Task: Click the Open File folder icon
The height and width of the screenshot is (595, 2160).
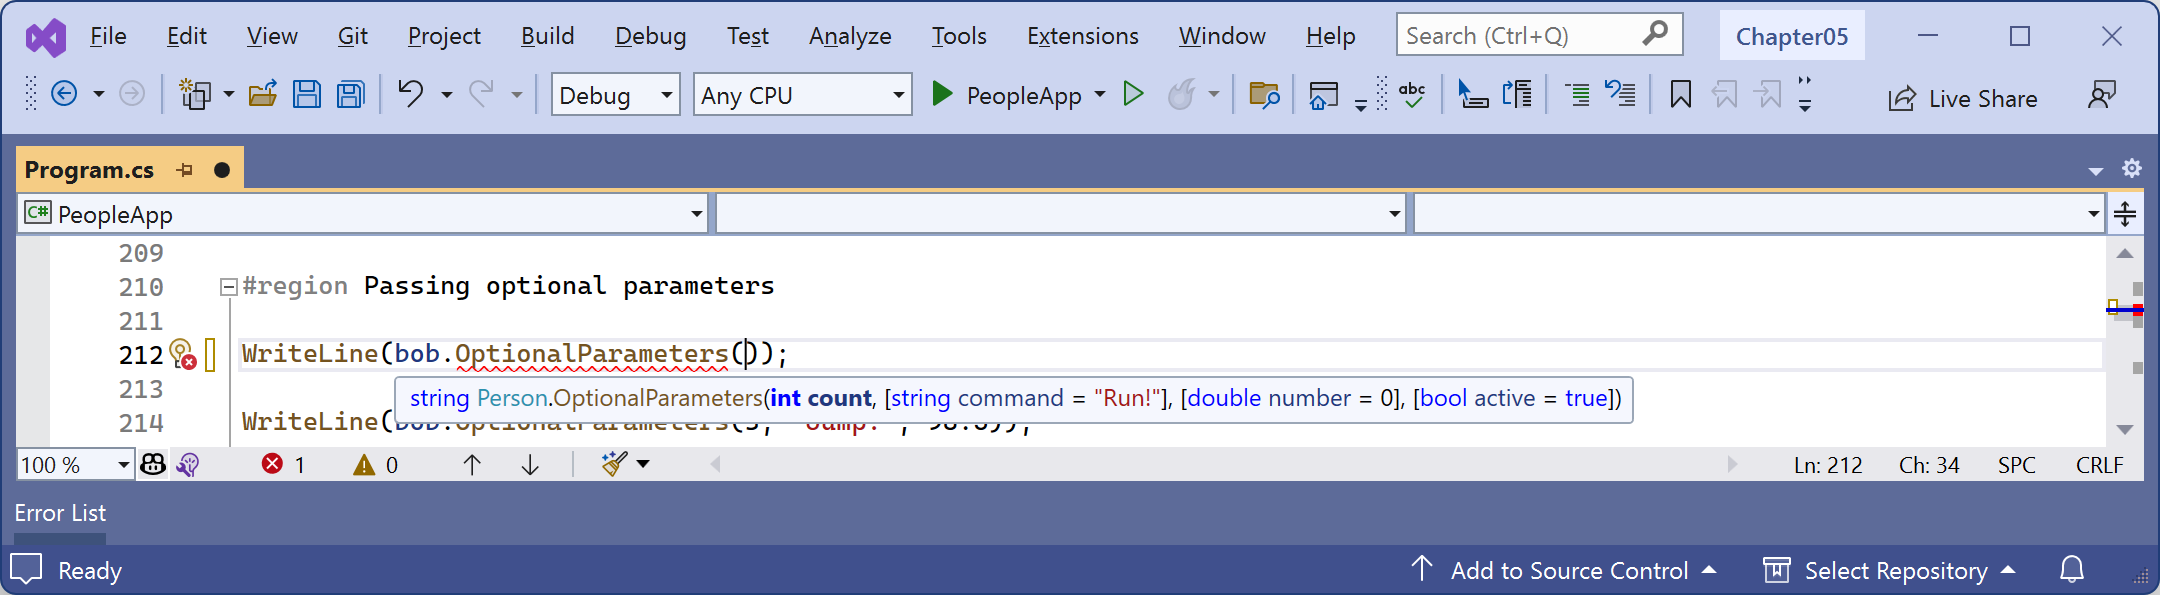Action: click(263, 95)
